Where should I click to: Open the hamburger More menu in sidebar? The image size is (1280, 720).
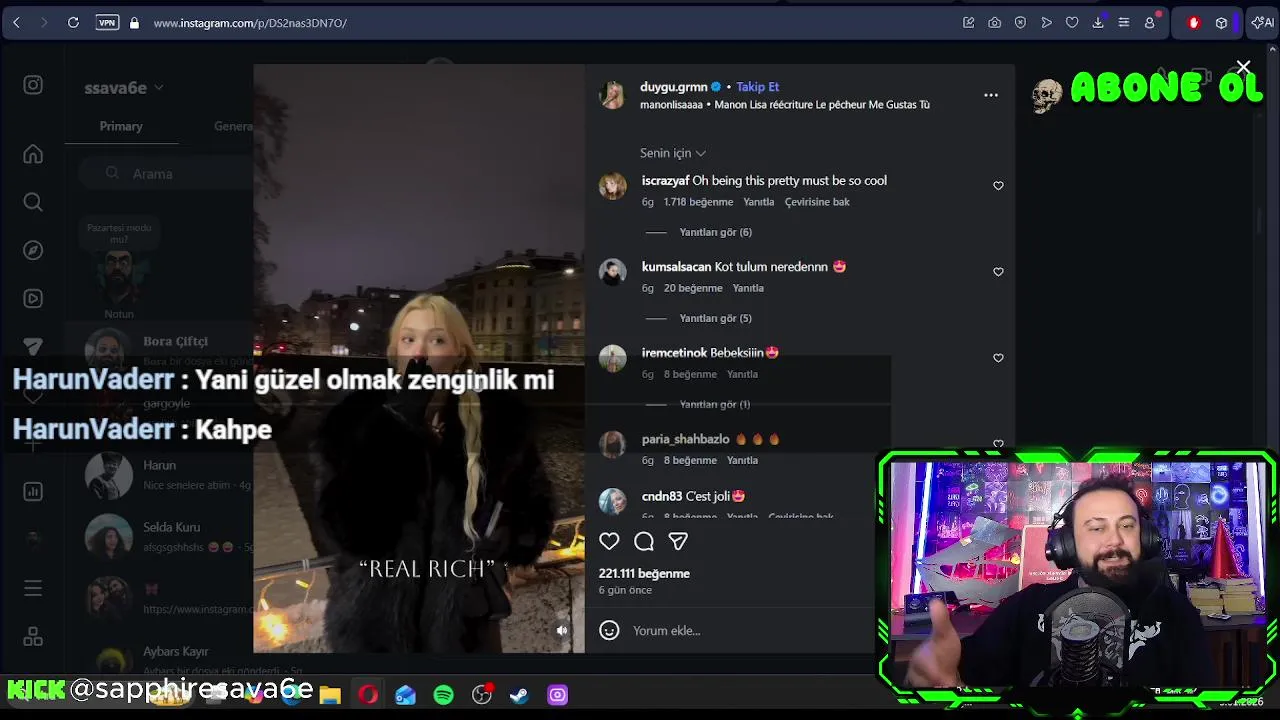pyautogui.click(x=33, y=588)
